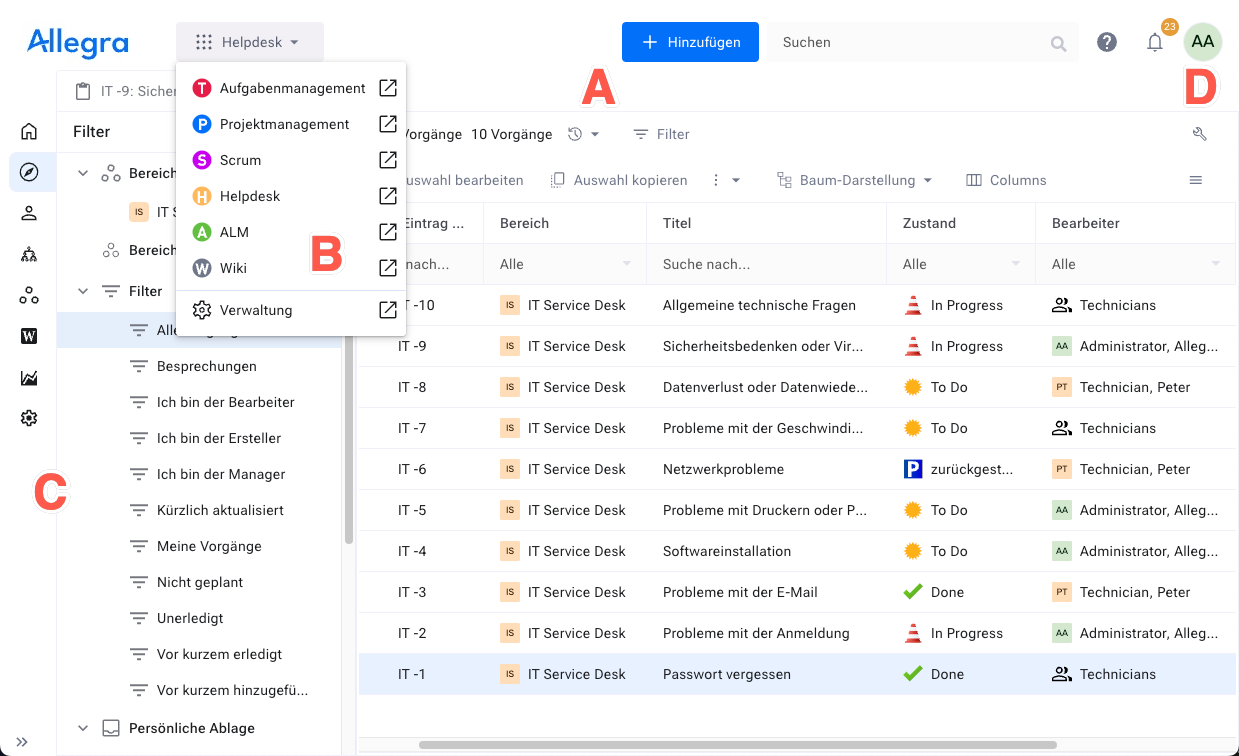
Task: Open the Wiki icon in left sidebar
Action: [29, 336]
